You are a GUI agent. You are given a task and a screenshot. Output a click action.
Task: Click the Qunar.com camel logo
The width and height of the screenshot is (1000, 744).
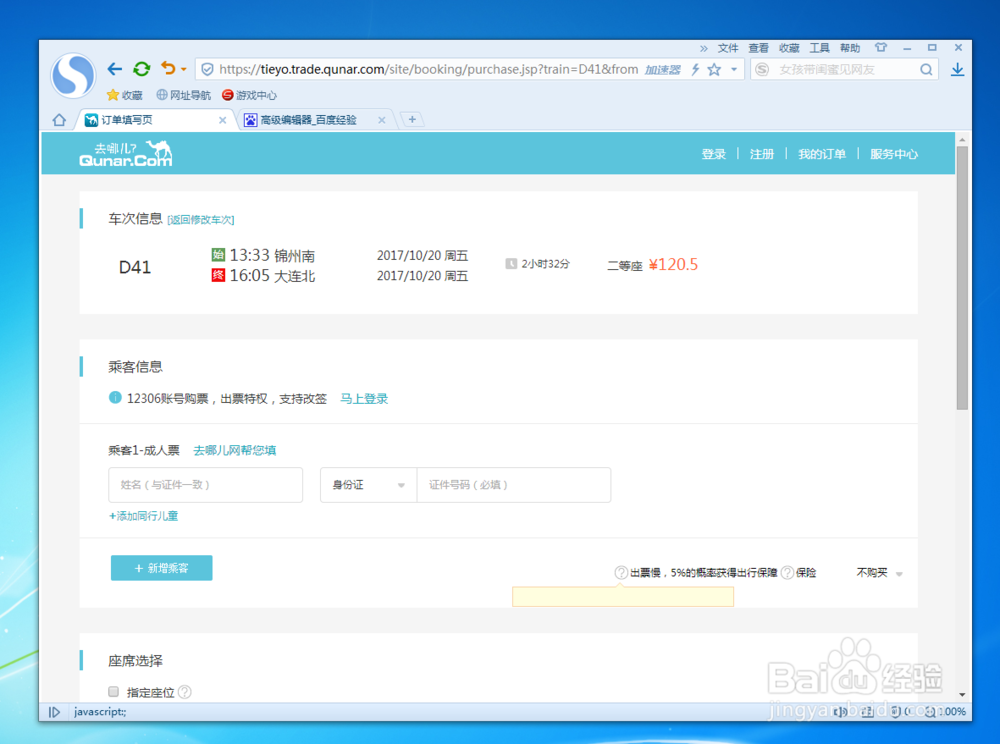pos(126,154)
